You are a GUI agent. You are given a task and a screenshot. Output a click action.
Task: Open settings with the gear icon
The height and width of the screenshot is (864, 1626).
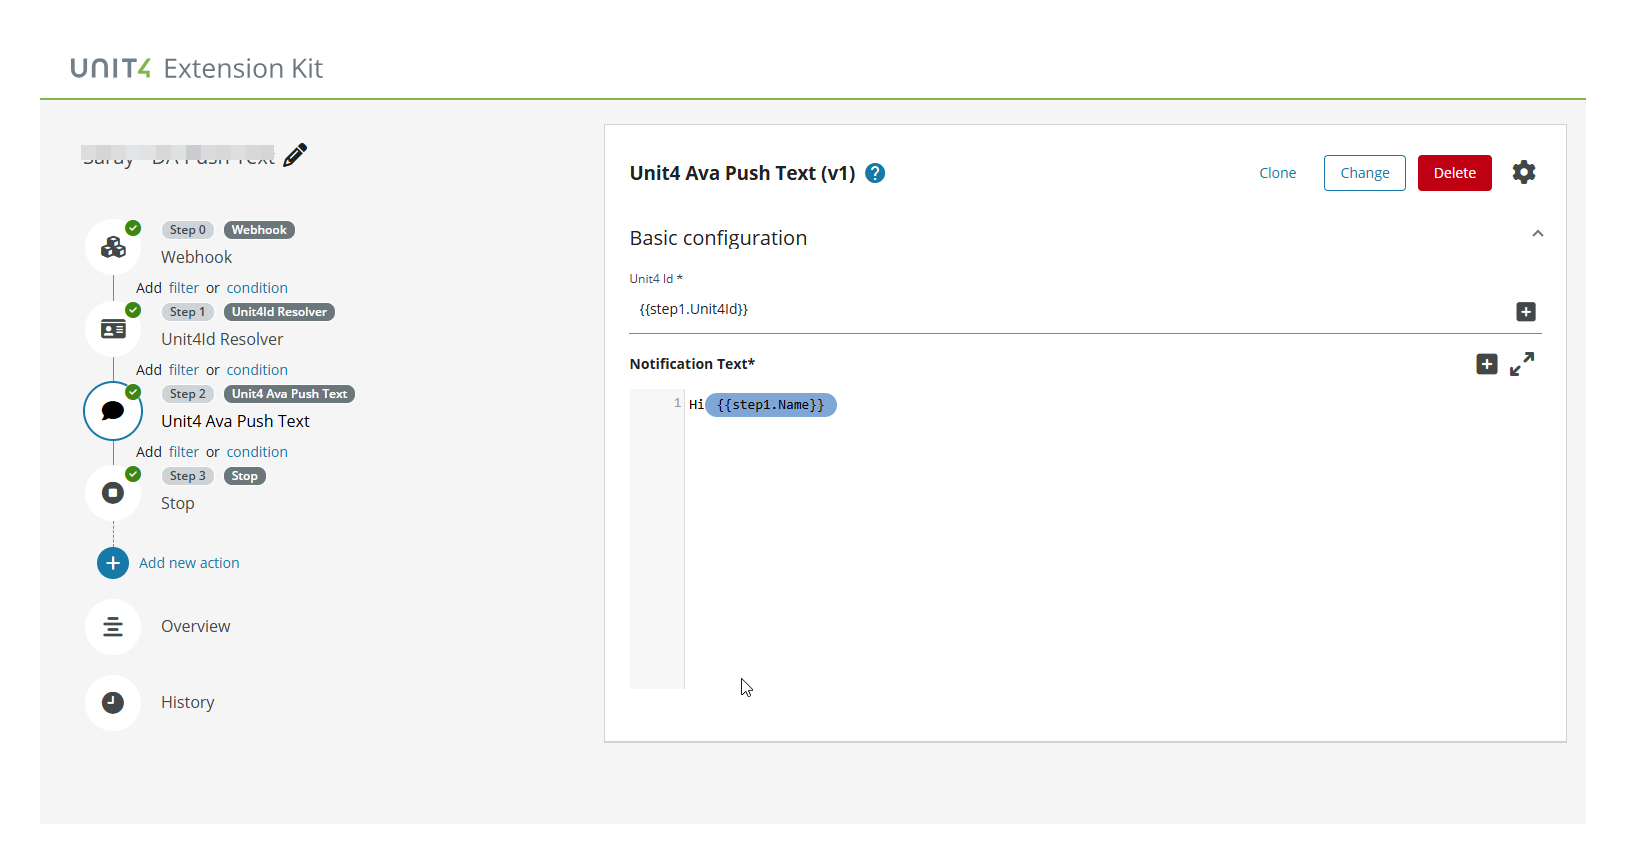1523,172
